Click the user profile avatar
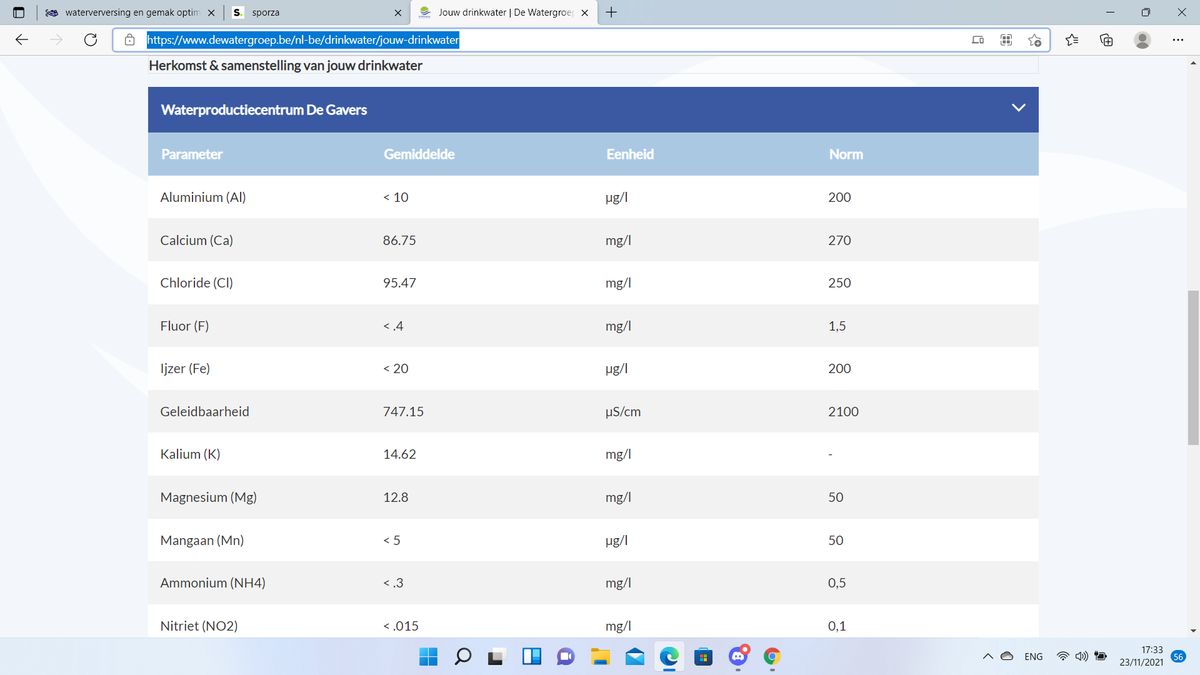 click(x=1141, y=41)
